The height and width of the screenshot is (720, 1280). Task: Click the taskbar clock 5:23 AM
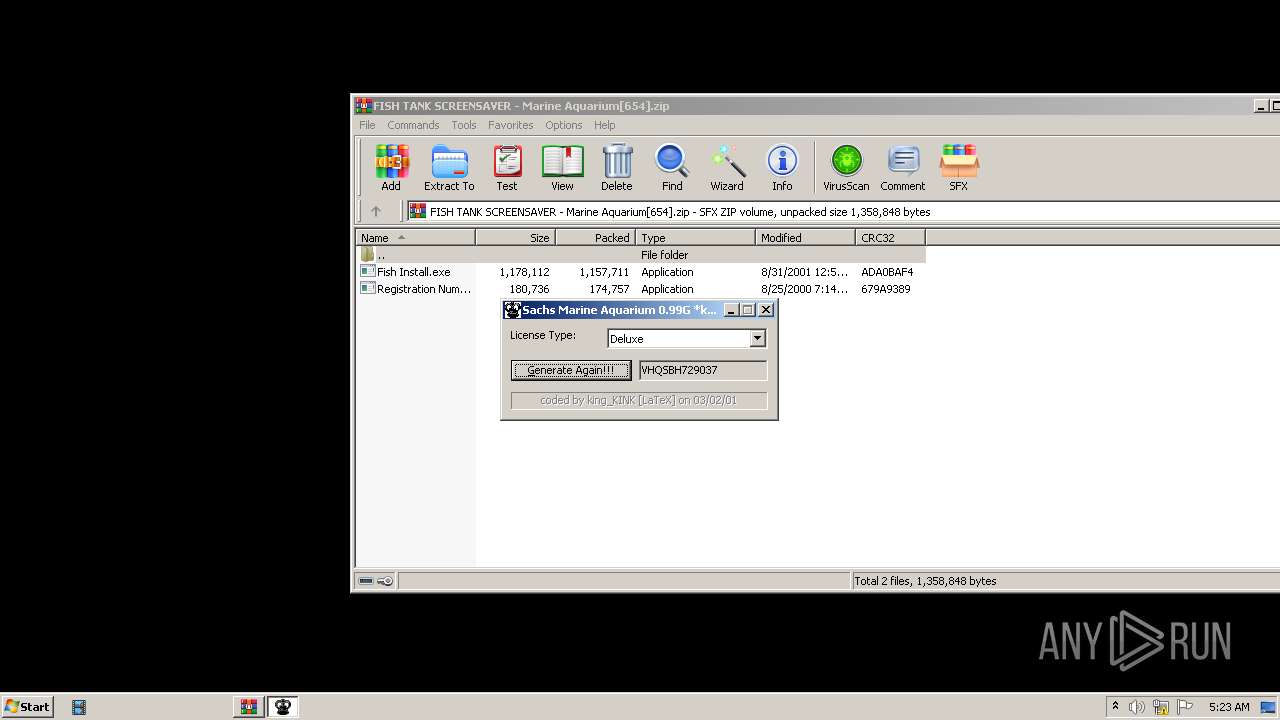[x=1229, y=707]
